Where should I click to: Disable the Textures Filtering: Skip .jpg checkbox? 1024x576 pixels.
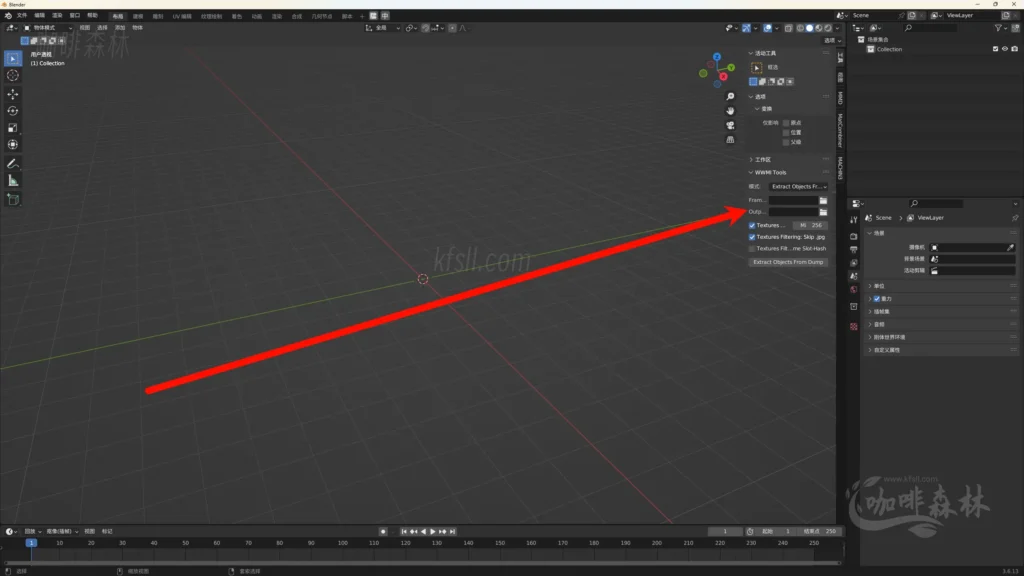point(752,237)
